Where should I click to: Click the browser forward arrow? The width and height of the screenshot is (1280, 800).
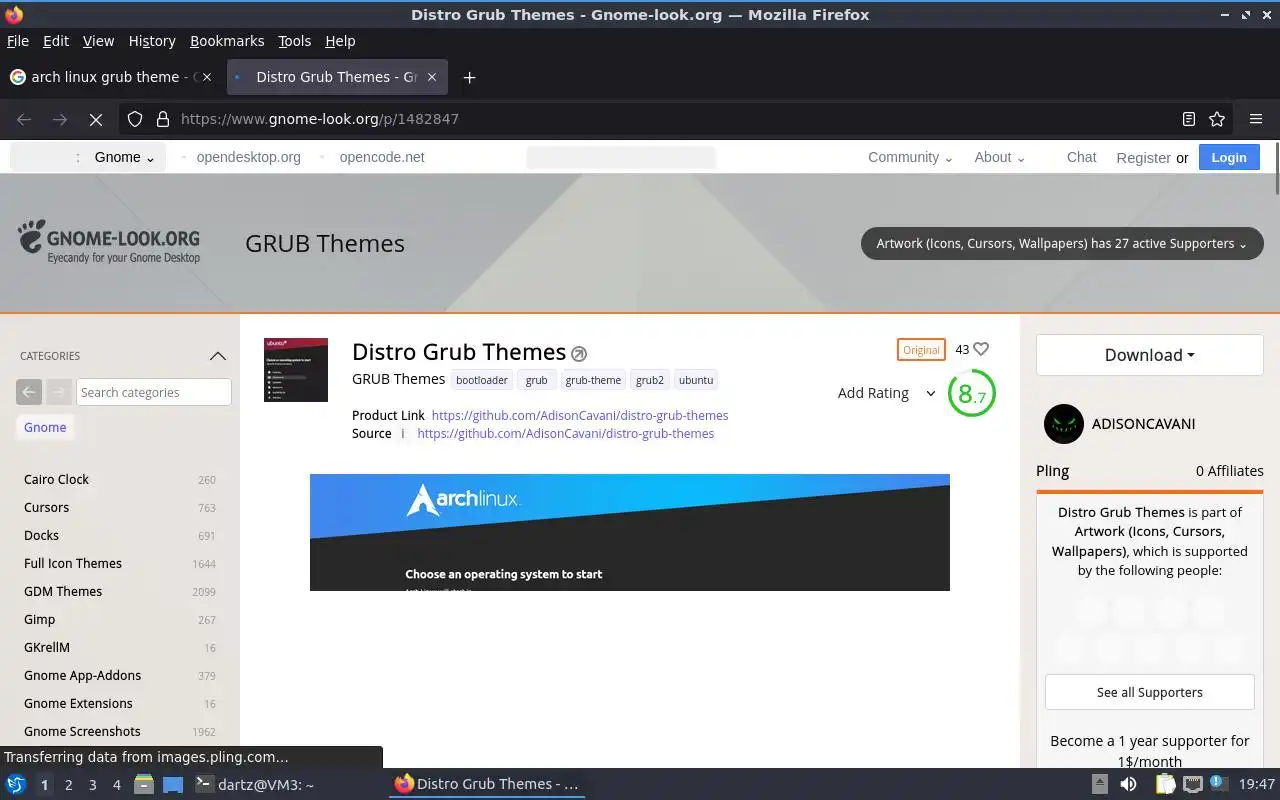coord(60,119)
